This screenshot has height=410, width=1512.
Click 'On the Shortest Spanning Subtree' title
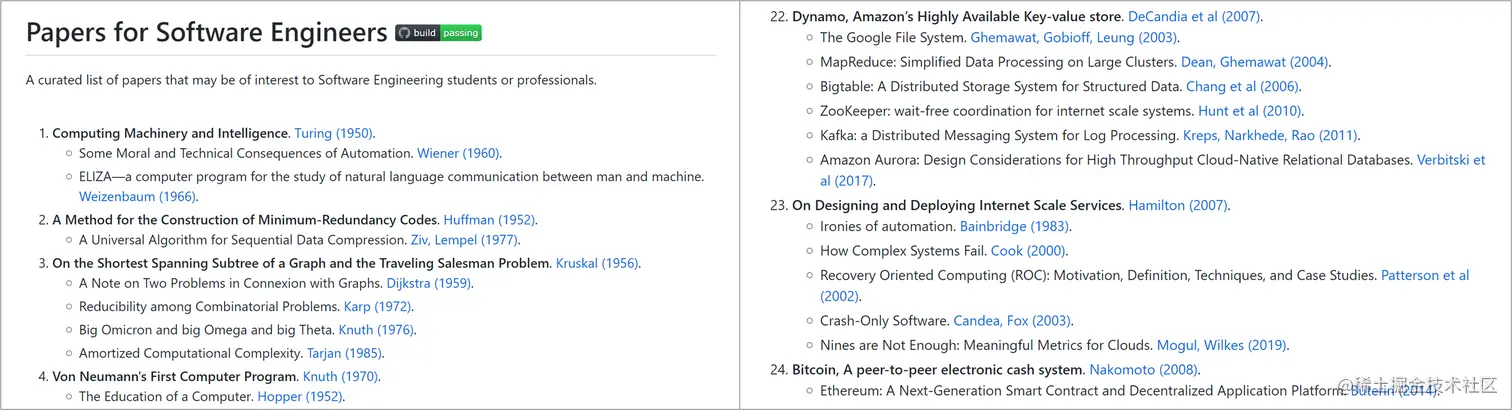pyautogui.click(x=300, y=263)
